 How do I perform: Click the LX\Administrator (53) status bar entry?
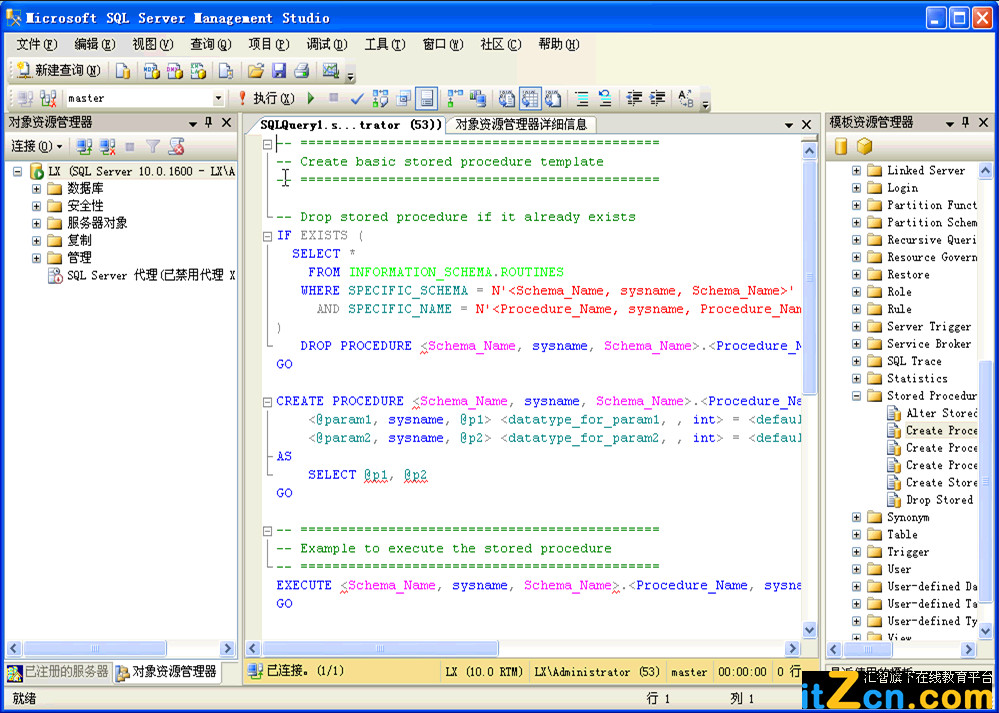pos(596,672)
